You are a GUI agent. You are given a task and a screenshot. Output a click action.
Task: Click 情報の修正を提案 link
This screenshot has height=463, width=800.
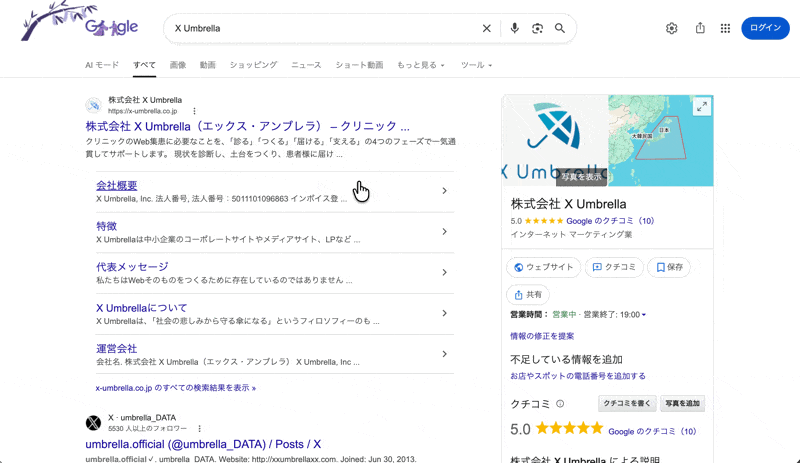pyautogui.click(x=542, y=336)
